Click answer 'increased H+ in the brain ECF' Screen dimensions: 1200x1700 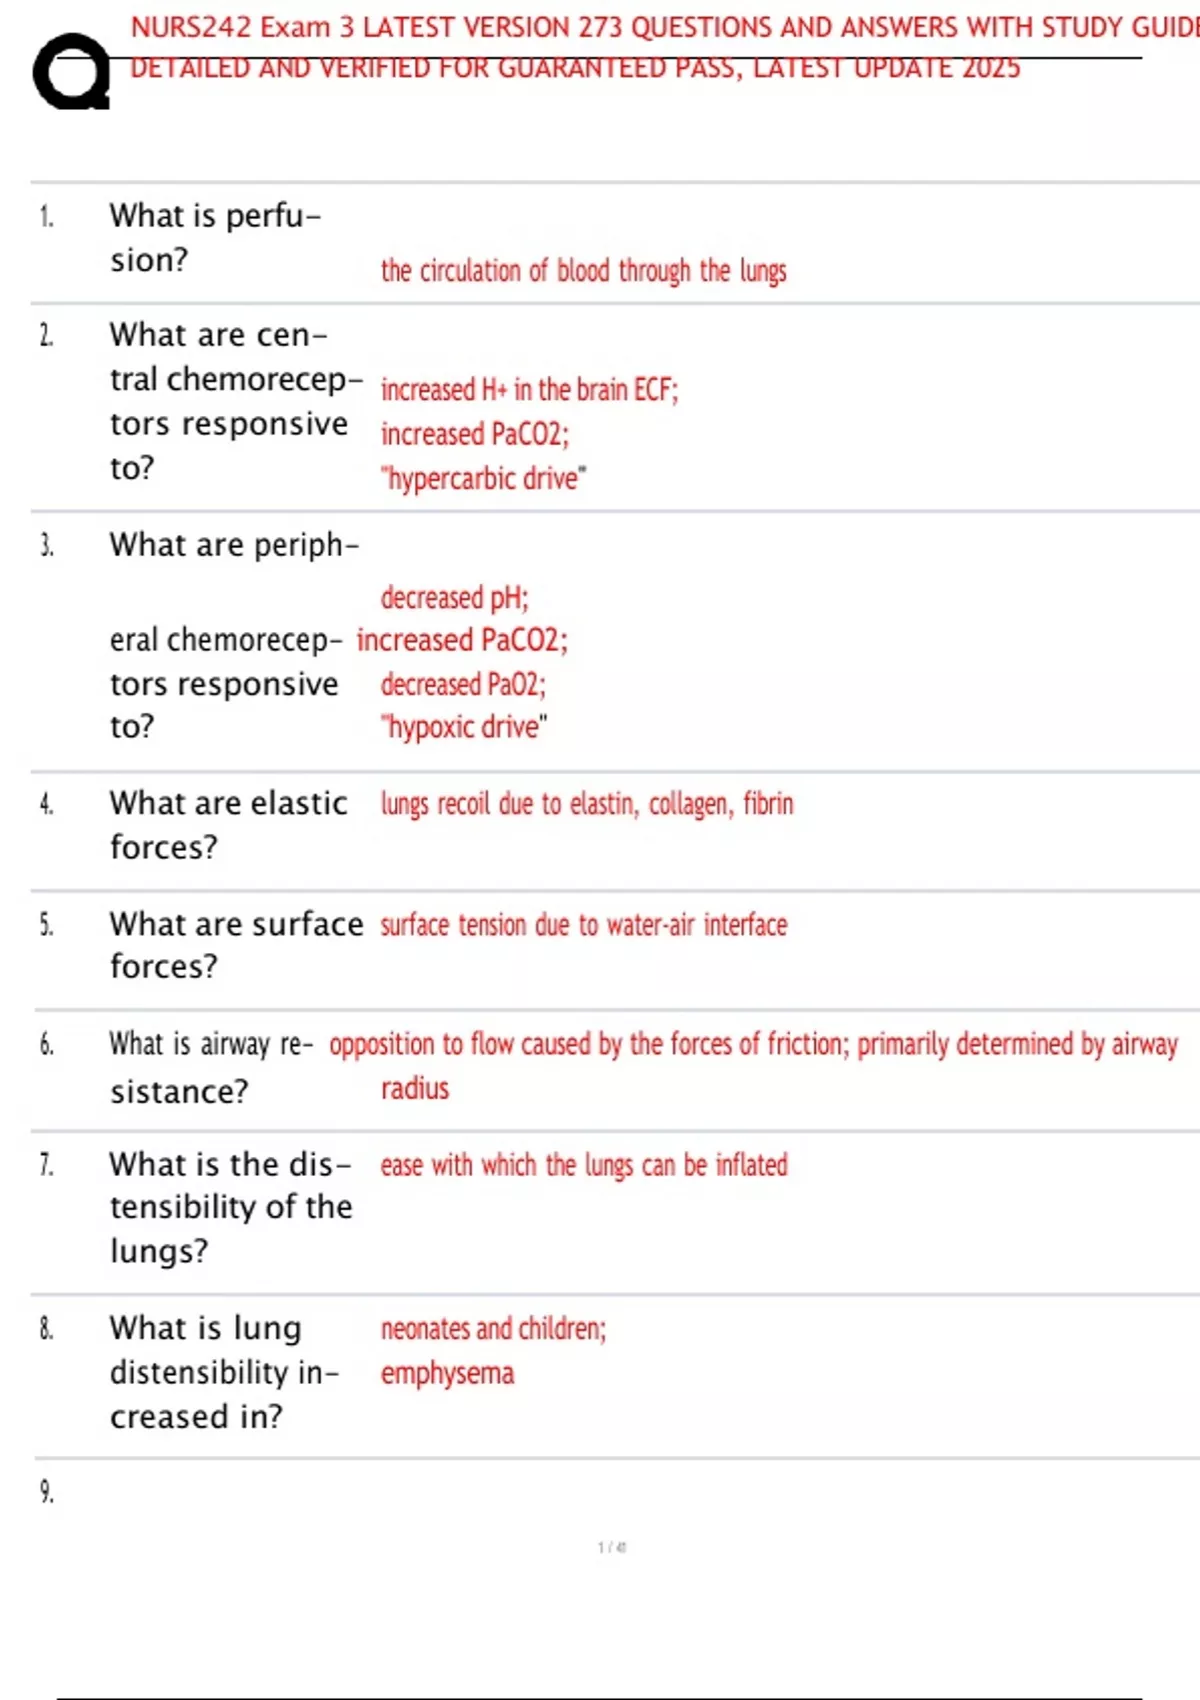pyautogui.click(x=529, y=389)
